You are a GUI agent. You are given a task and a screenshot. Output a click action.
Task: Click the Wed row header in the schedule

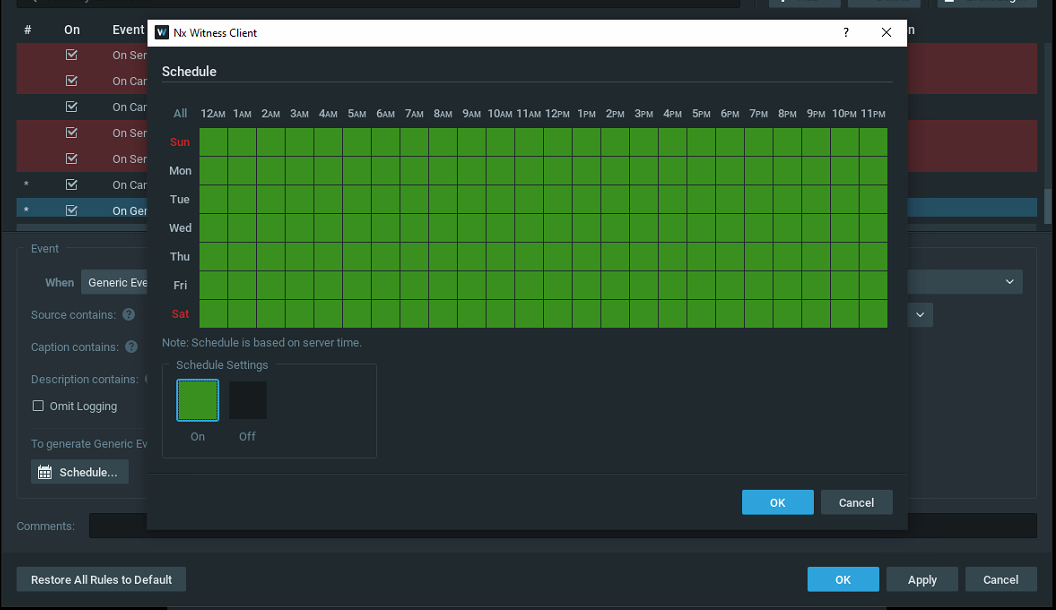point(180,228)
